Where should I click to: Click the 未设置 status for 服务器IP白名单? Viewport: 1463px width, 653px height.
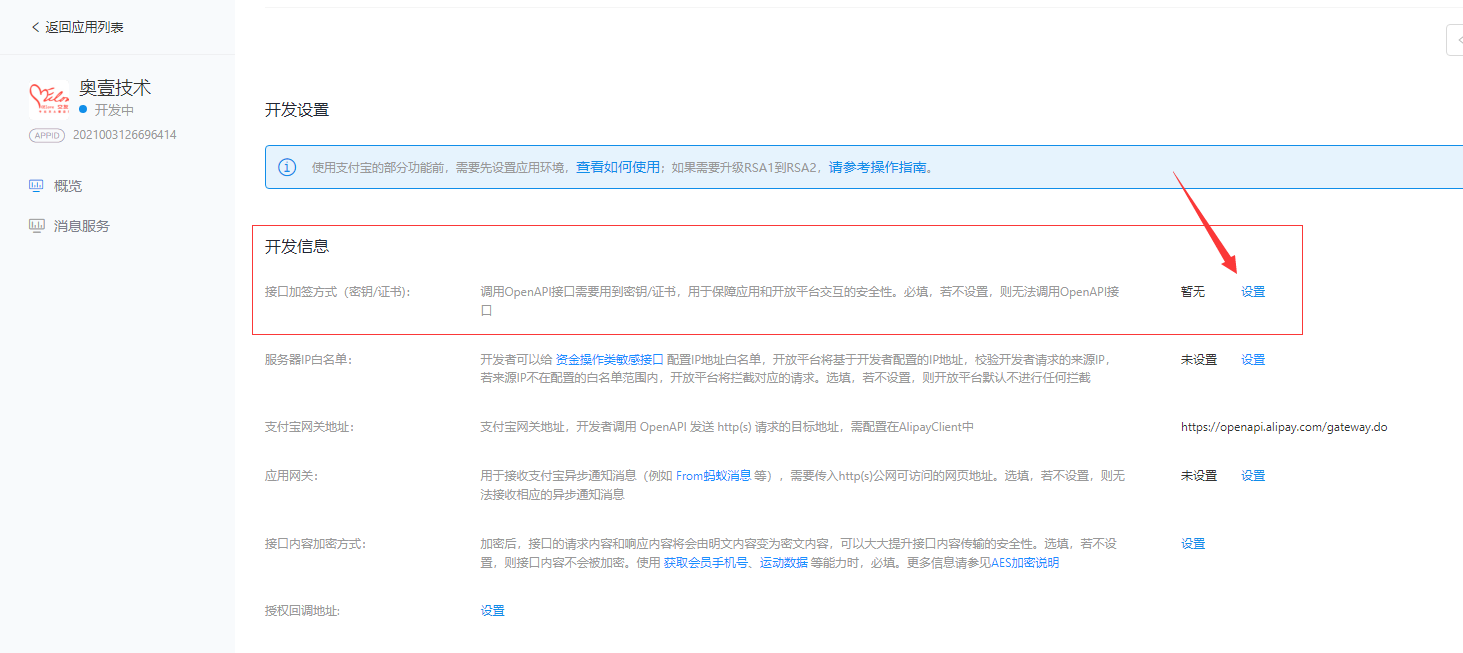coord(1199,360)
